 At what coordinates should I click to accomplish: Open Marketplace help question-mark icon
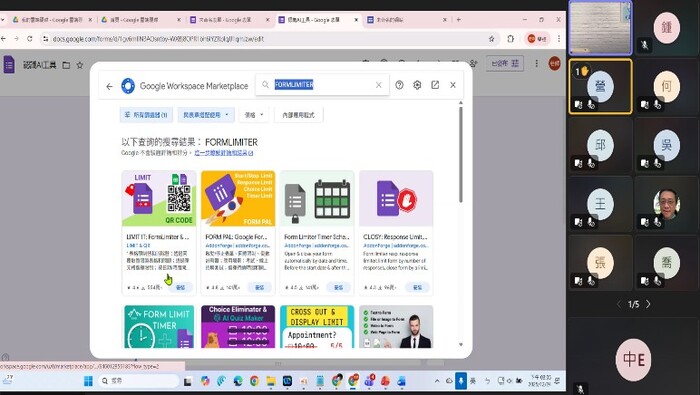tap(399, 85)
